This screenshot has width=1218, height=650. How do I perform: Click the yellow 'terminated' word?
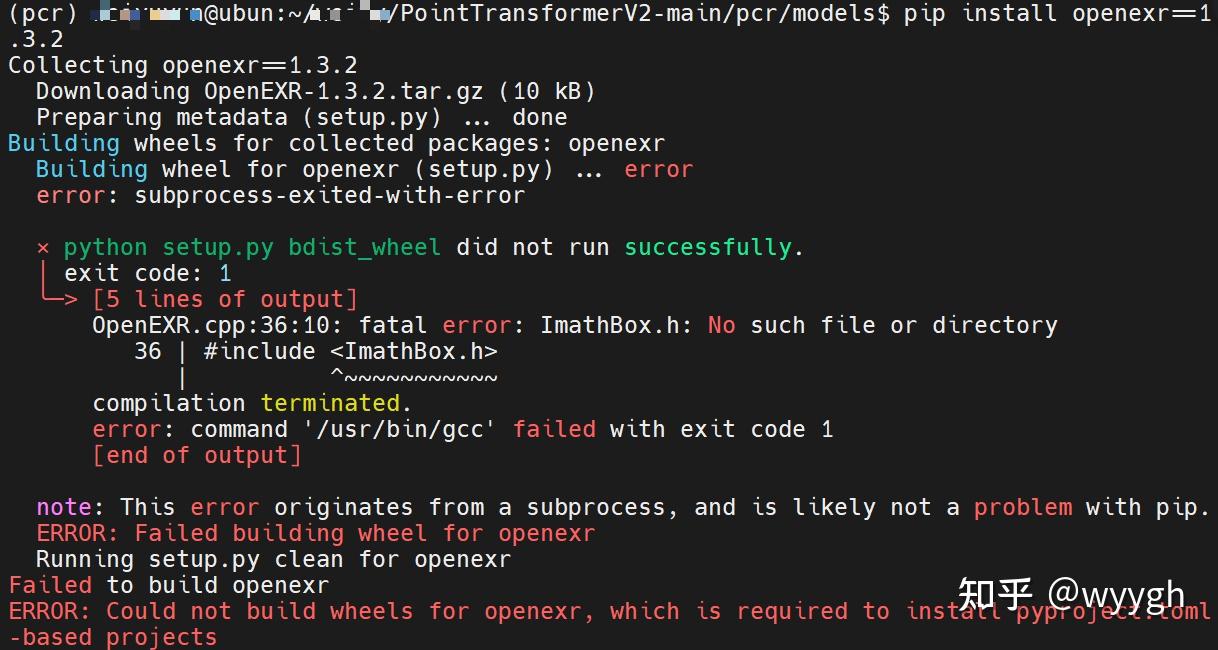coord(330,403)
